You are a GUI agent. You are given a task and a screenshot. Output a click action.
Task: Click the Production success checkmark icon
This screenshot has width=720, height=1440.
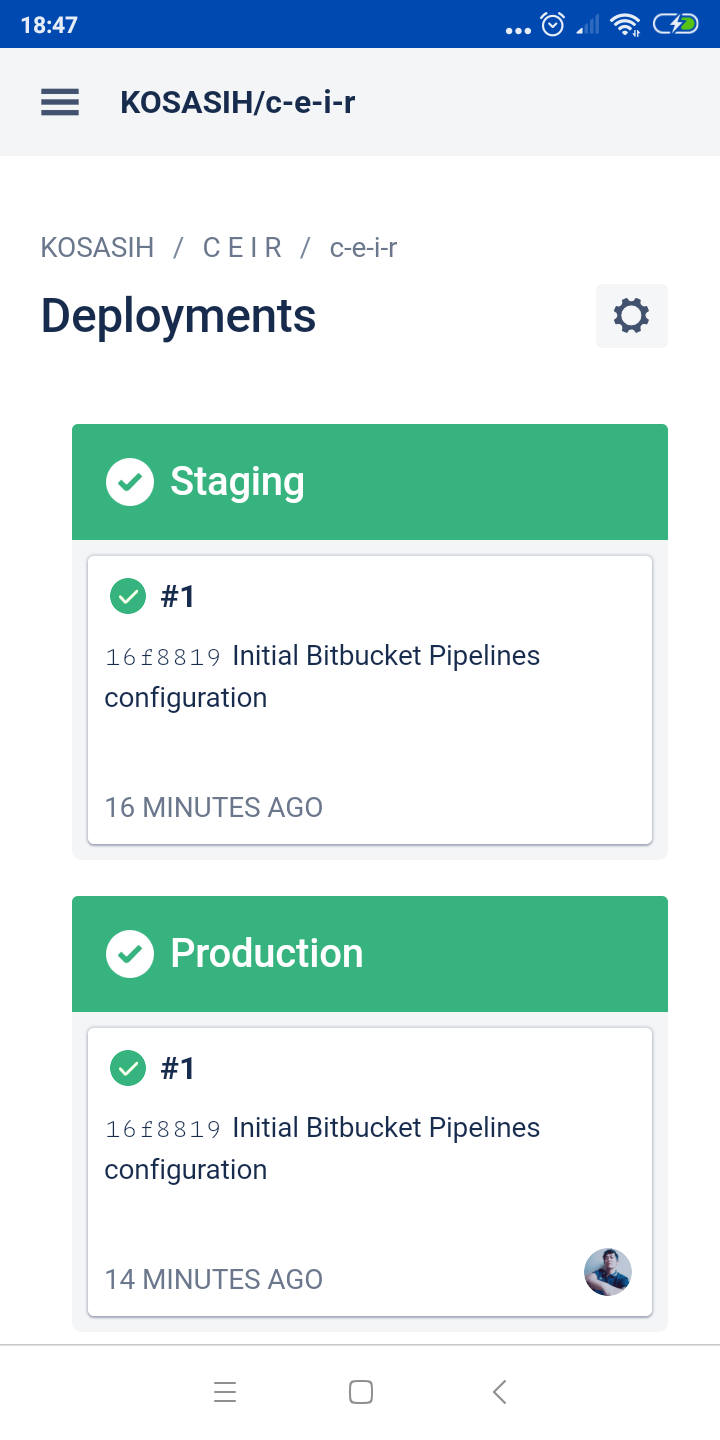(130, 954)
